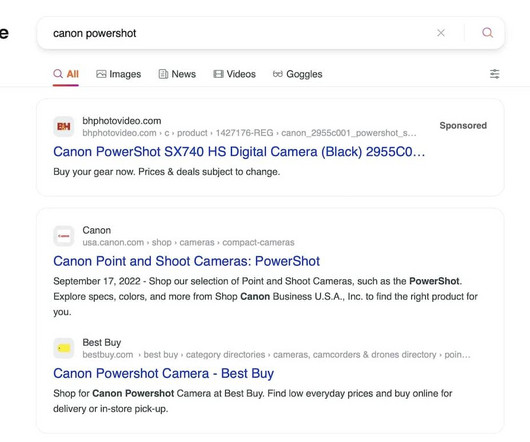
Task: Switch to the News tab
Action: [177, 74]
